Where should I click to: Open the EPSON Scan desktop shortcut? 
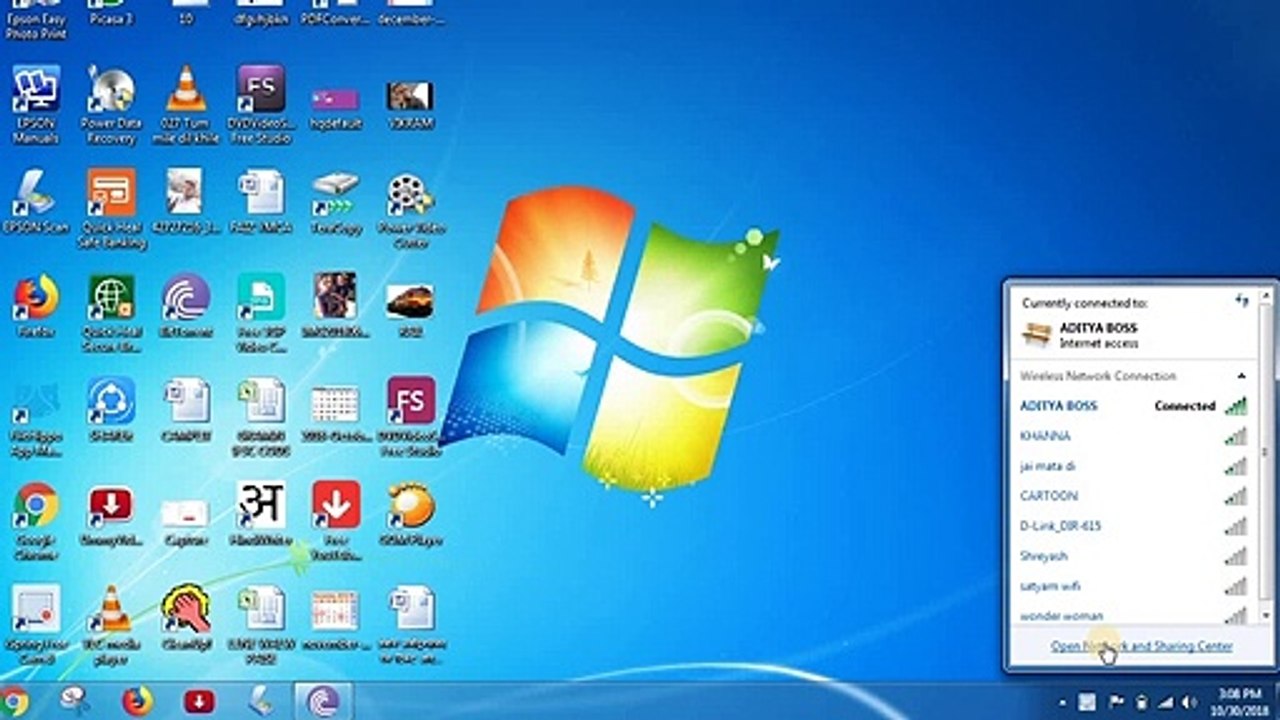click(x=36, y=201)
